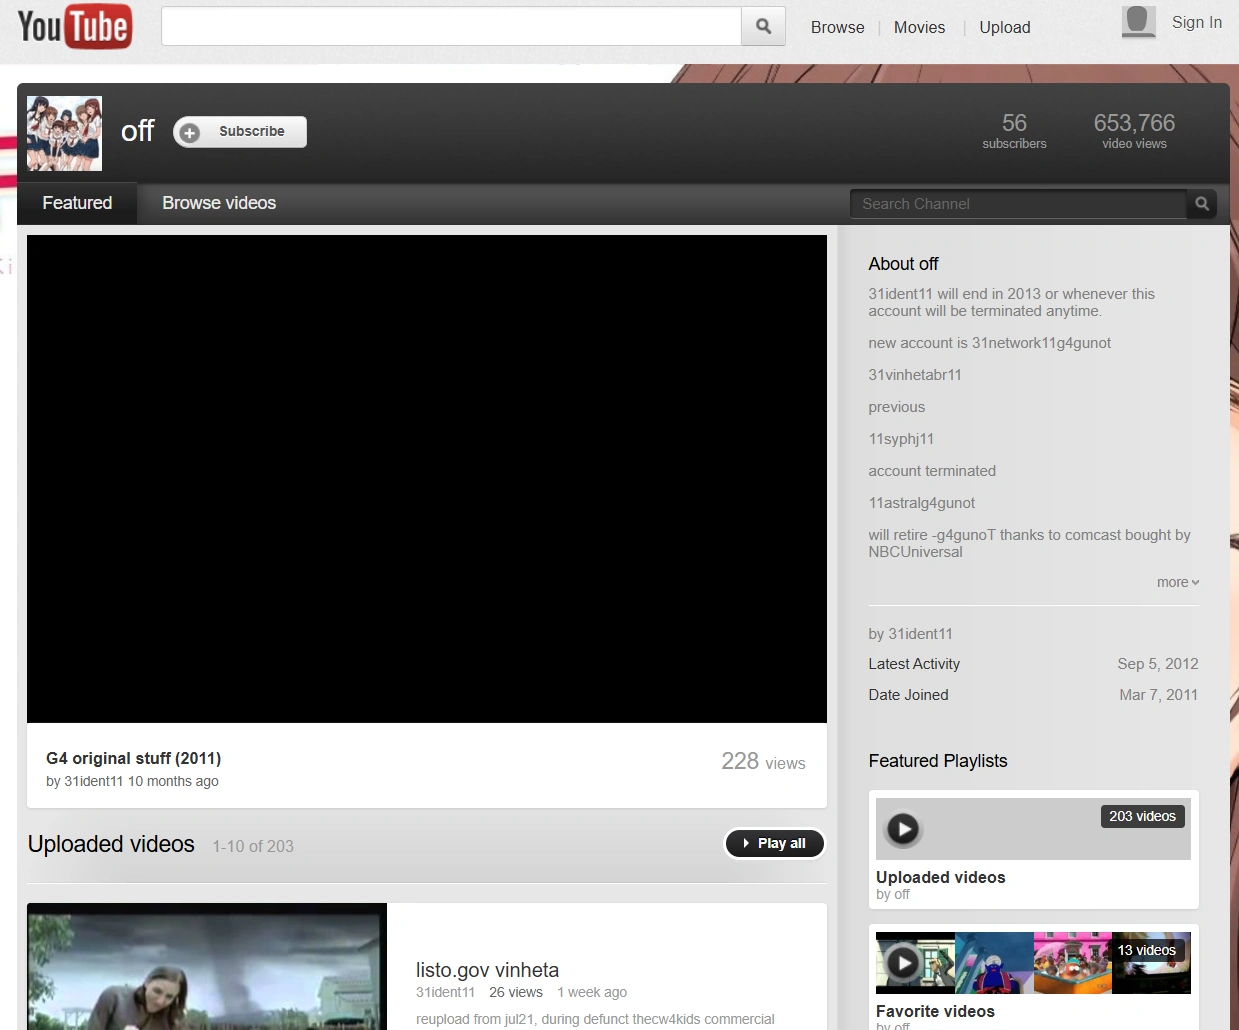Image resolution: width=1239 pixels, height=1030 pixels.
Task: Open the listo.gov vinheta video title
Action: pyautogui.click(x=487, y=970)
